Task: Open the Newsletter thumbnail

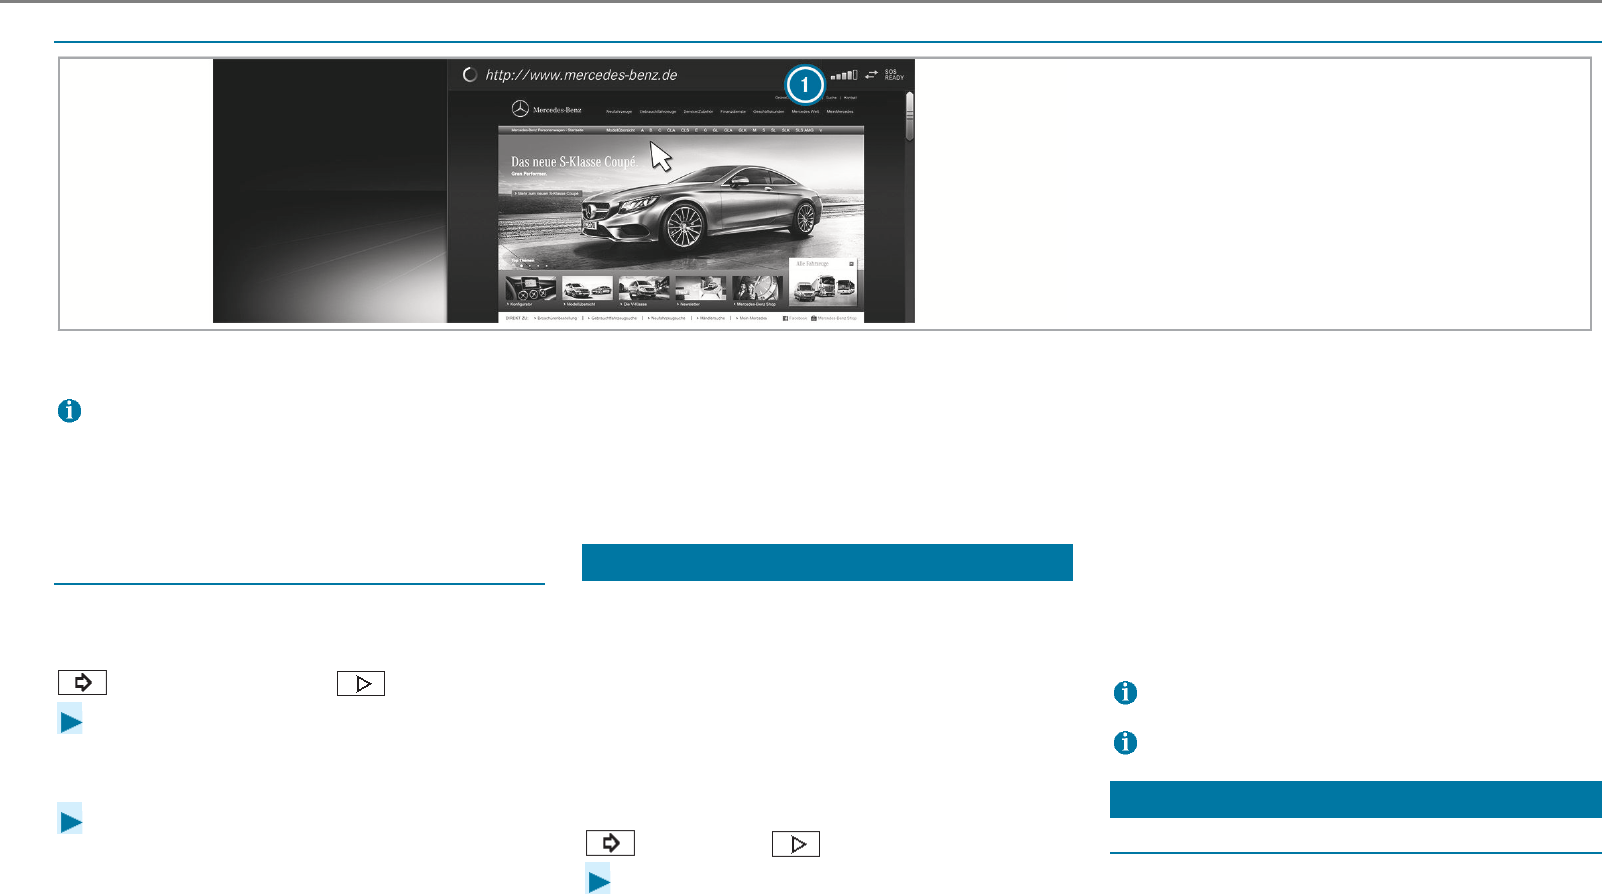Action: (x=701, y=286)
